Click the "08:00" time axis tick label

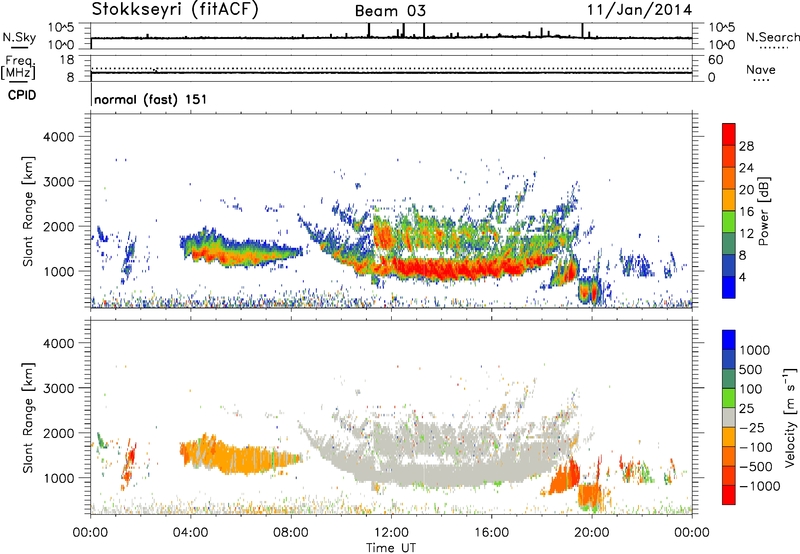point(291,533)
